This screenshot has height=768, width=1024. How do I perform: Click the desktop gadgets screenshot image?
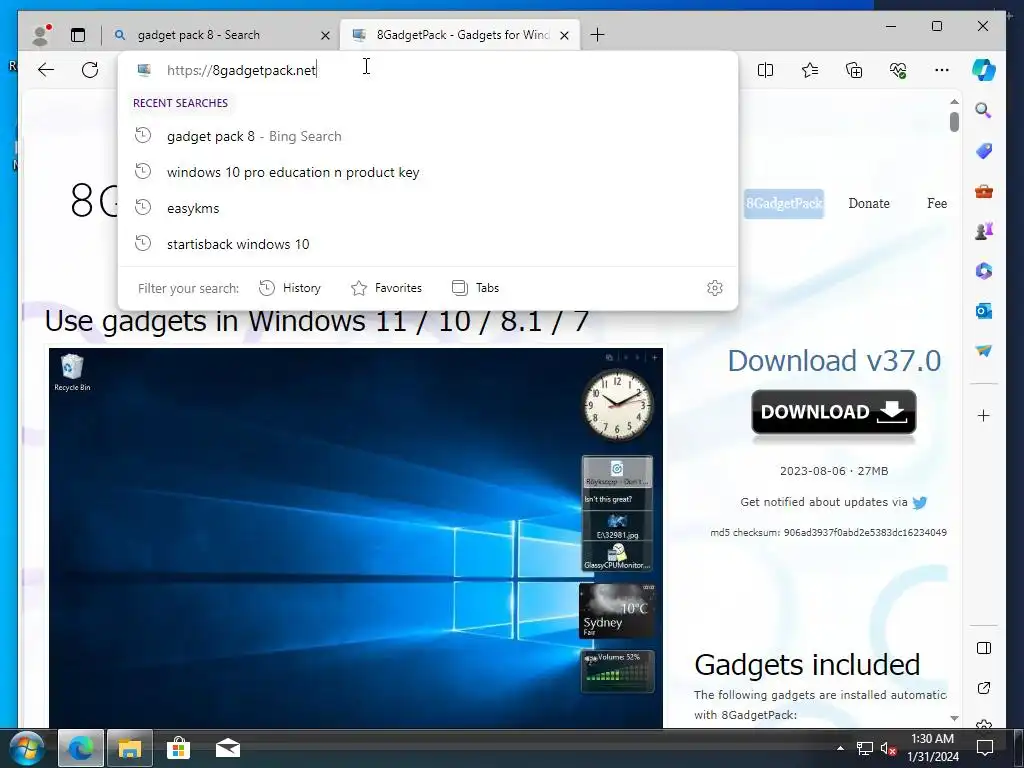[x=356, y=538]
